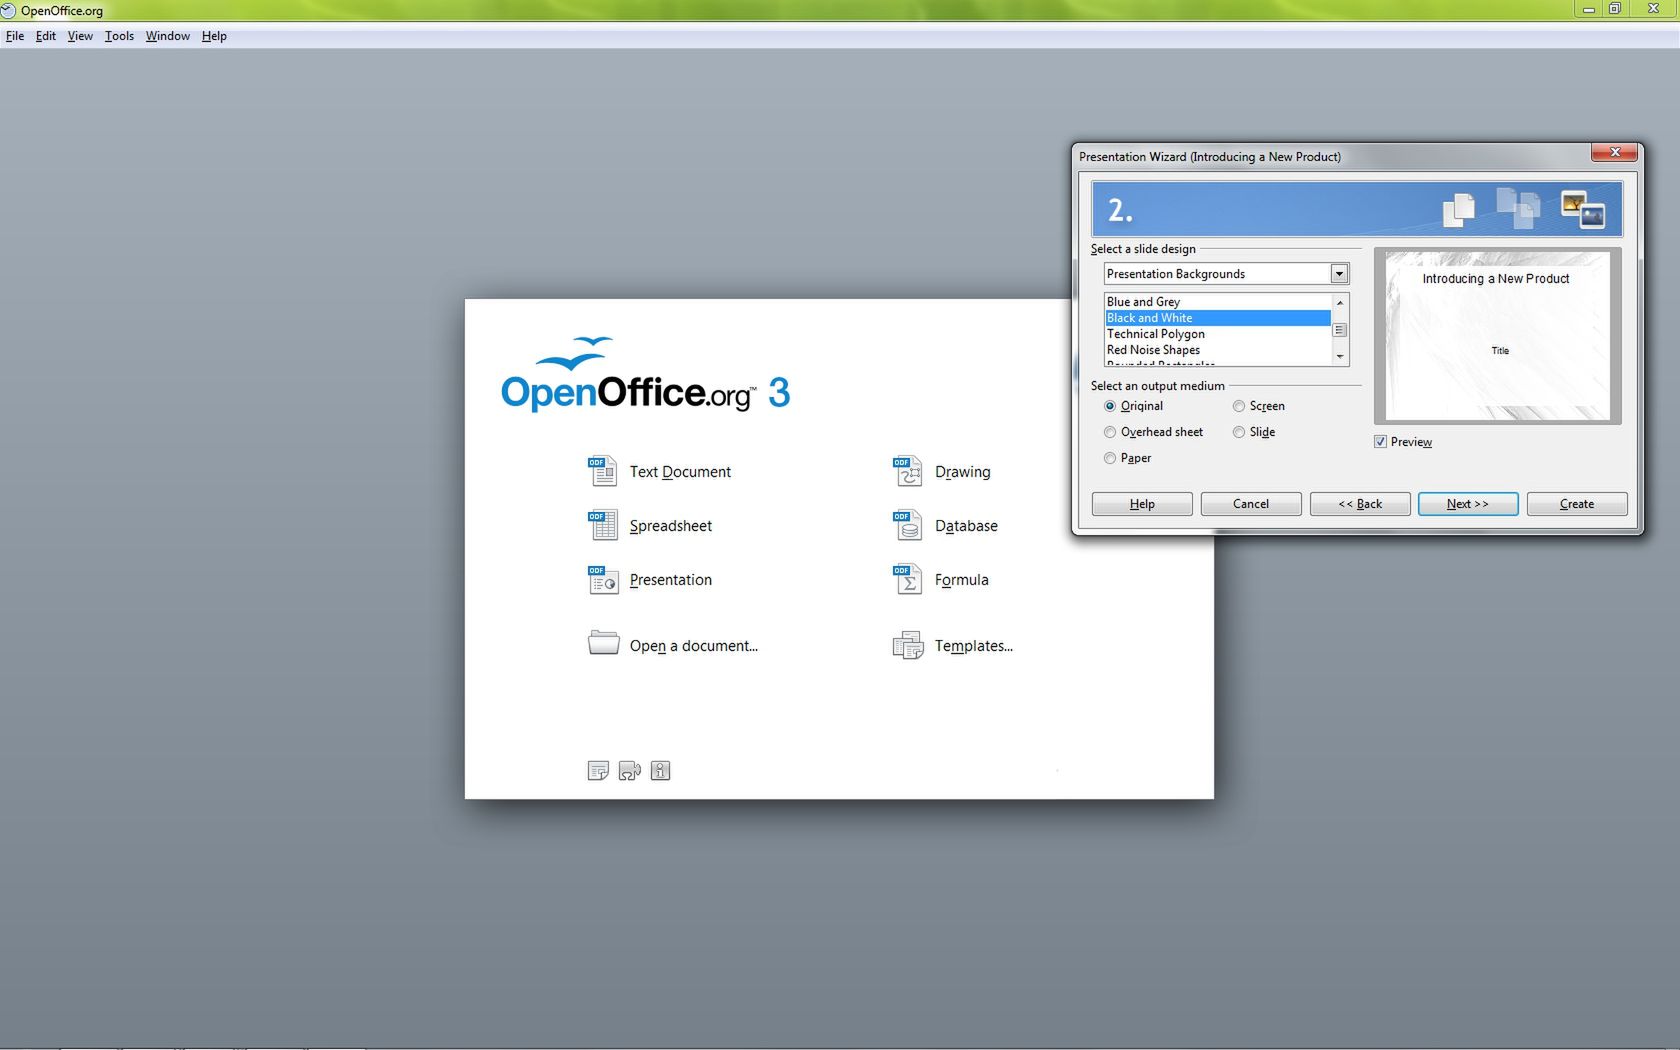The image size is (1680, 1050).
Task: Toggle the Preview checkbox
Action: coord(1380,442)
